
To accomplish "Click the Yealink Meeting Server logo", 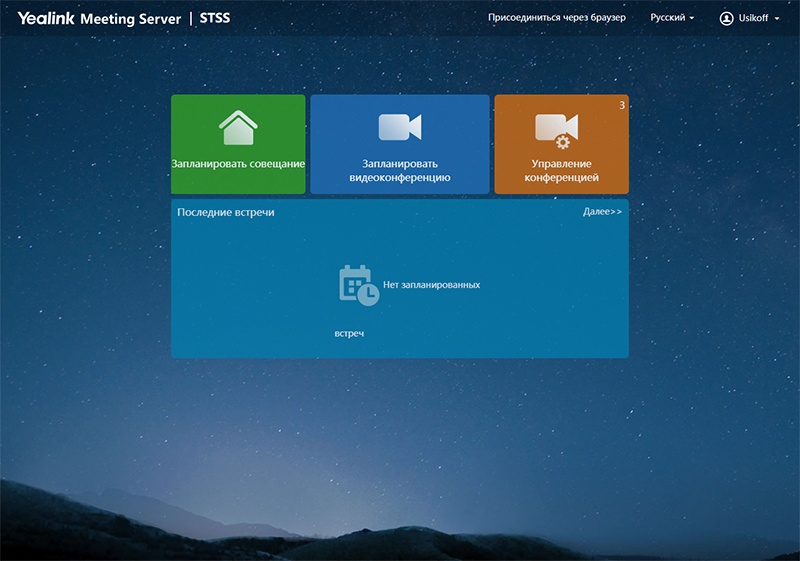I will pyautogui.click(x=99, y=18).
